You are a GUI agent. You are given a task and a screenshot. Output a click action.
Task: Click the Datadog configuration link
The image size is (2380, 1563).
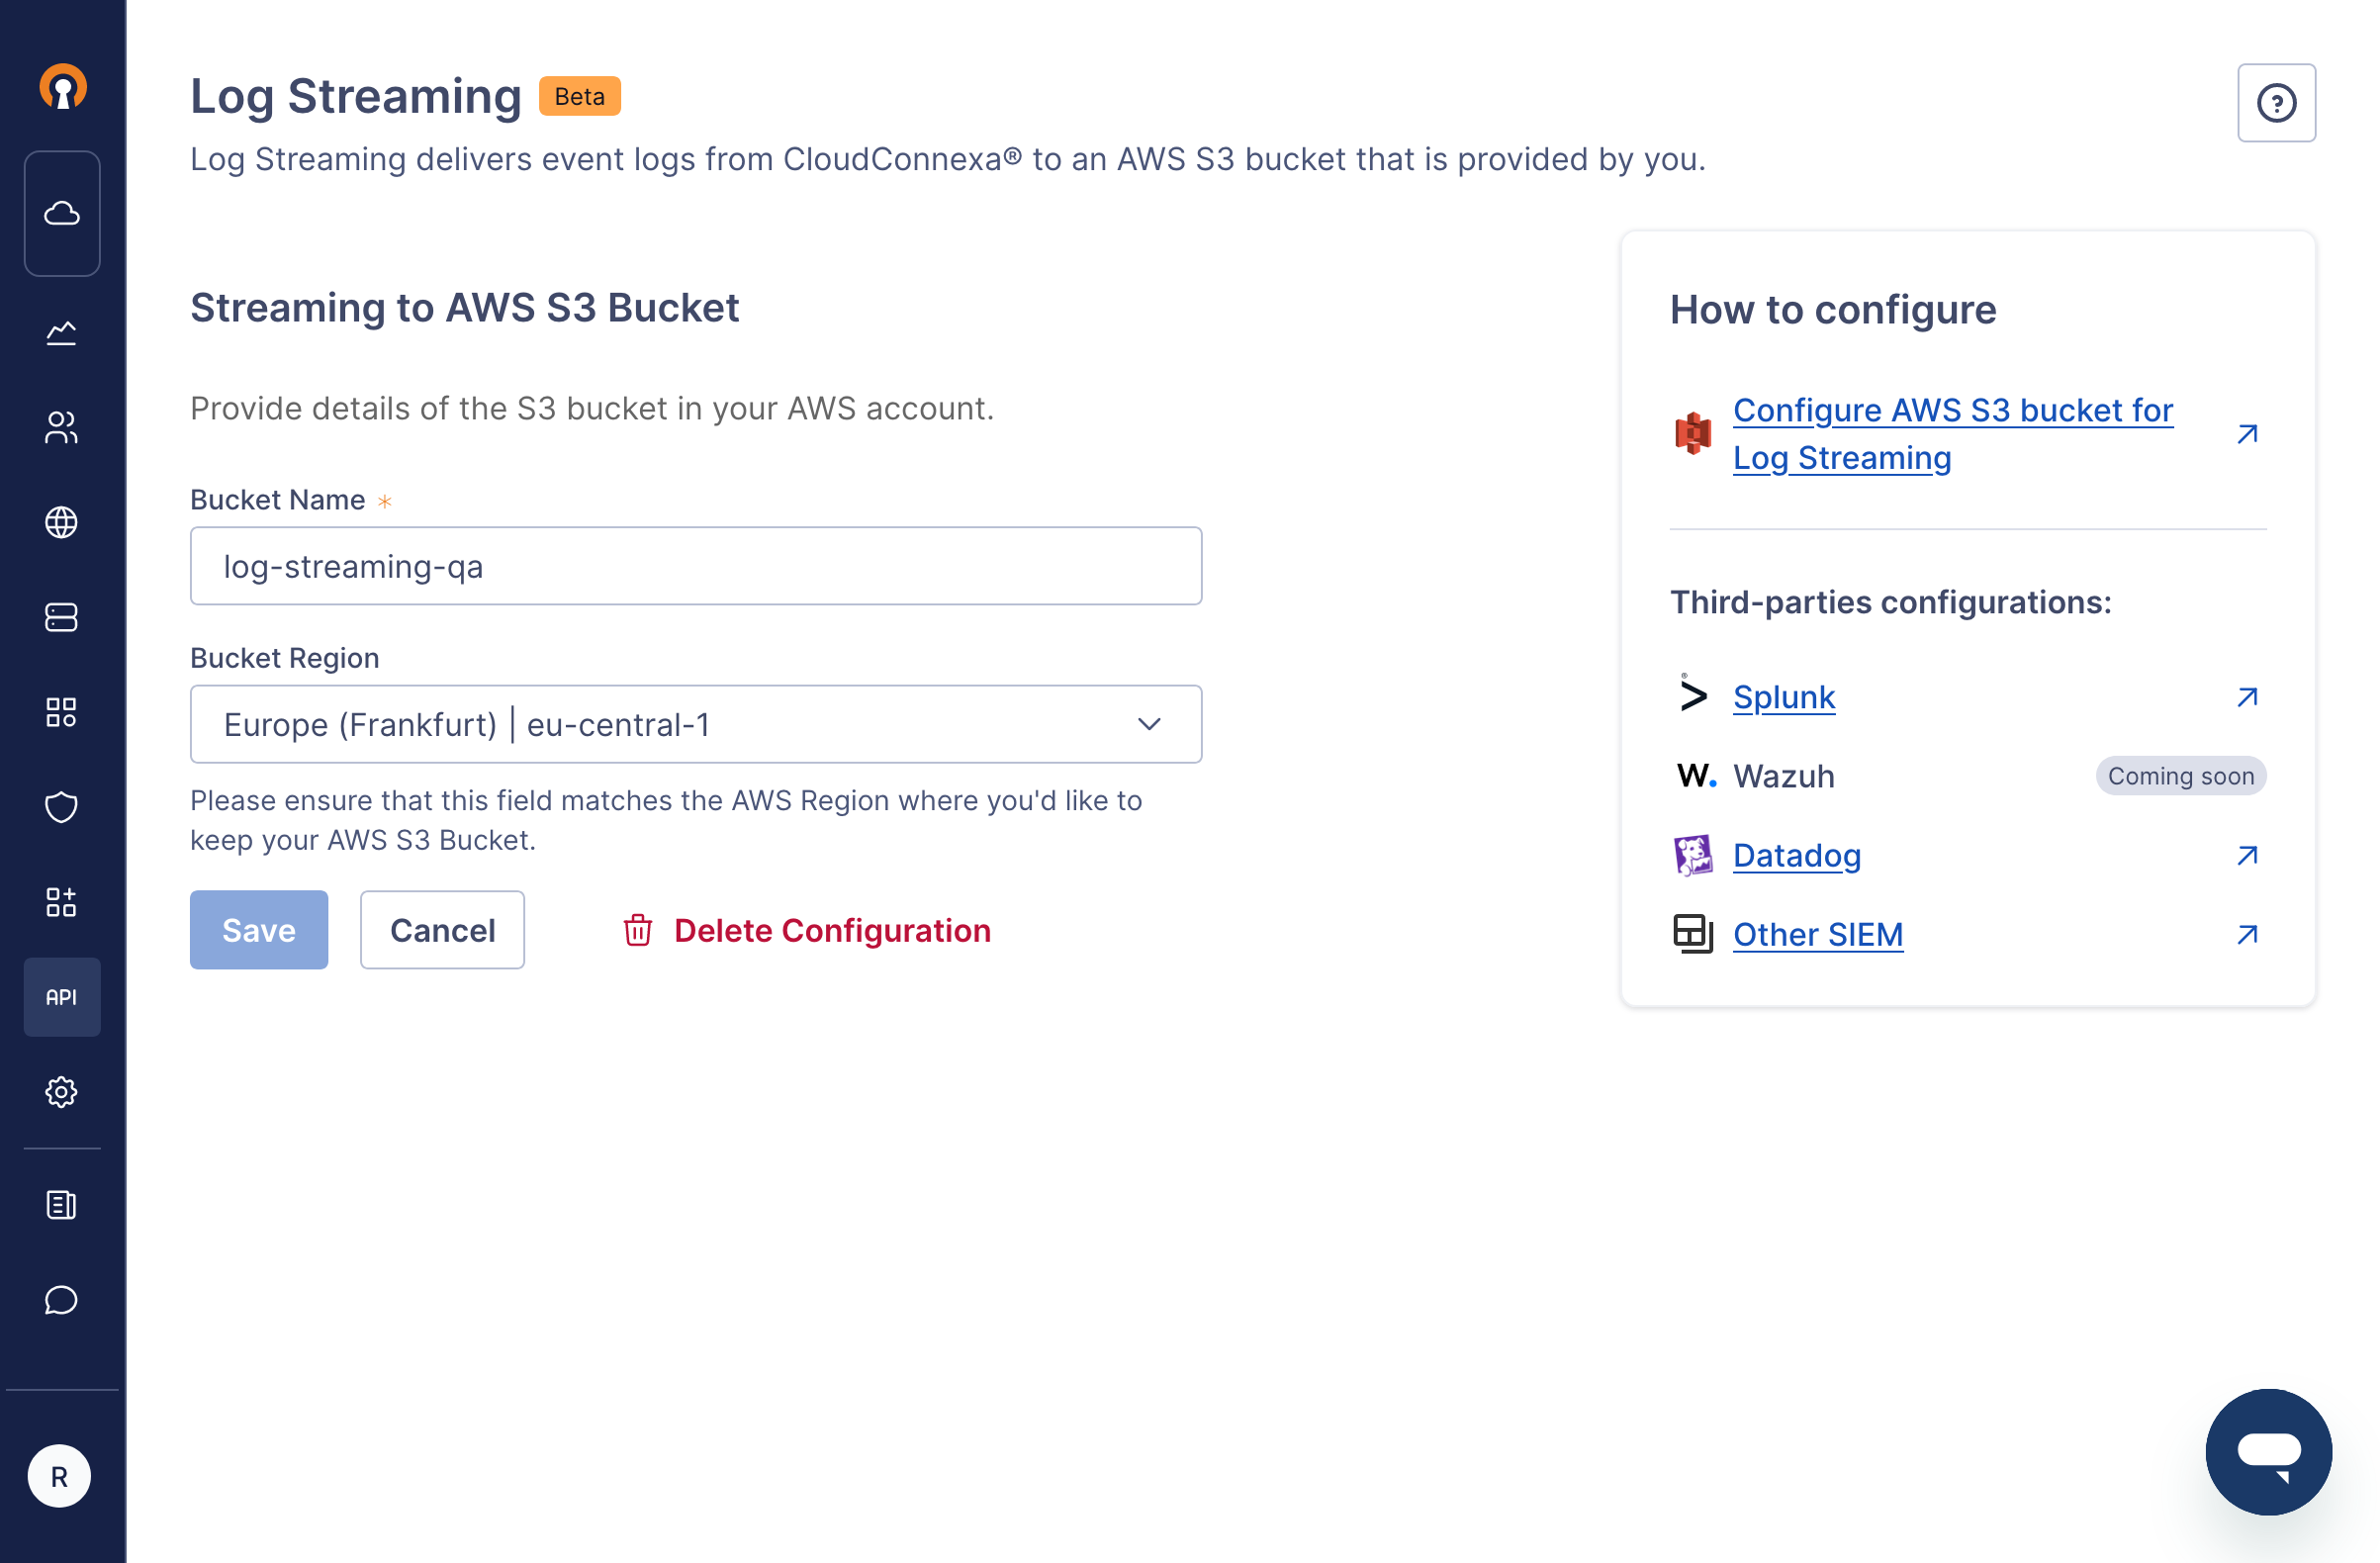[1797, 857]
